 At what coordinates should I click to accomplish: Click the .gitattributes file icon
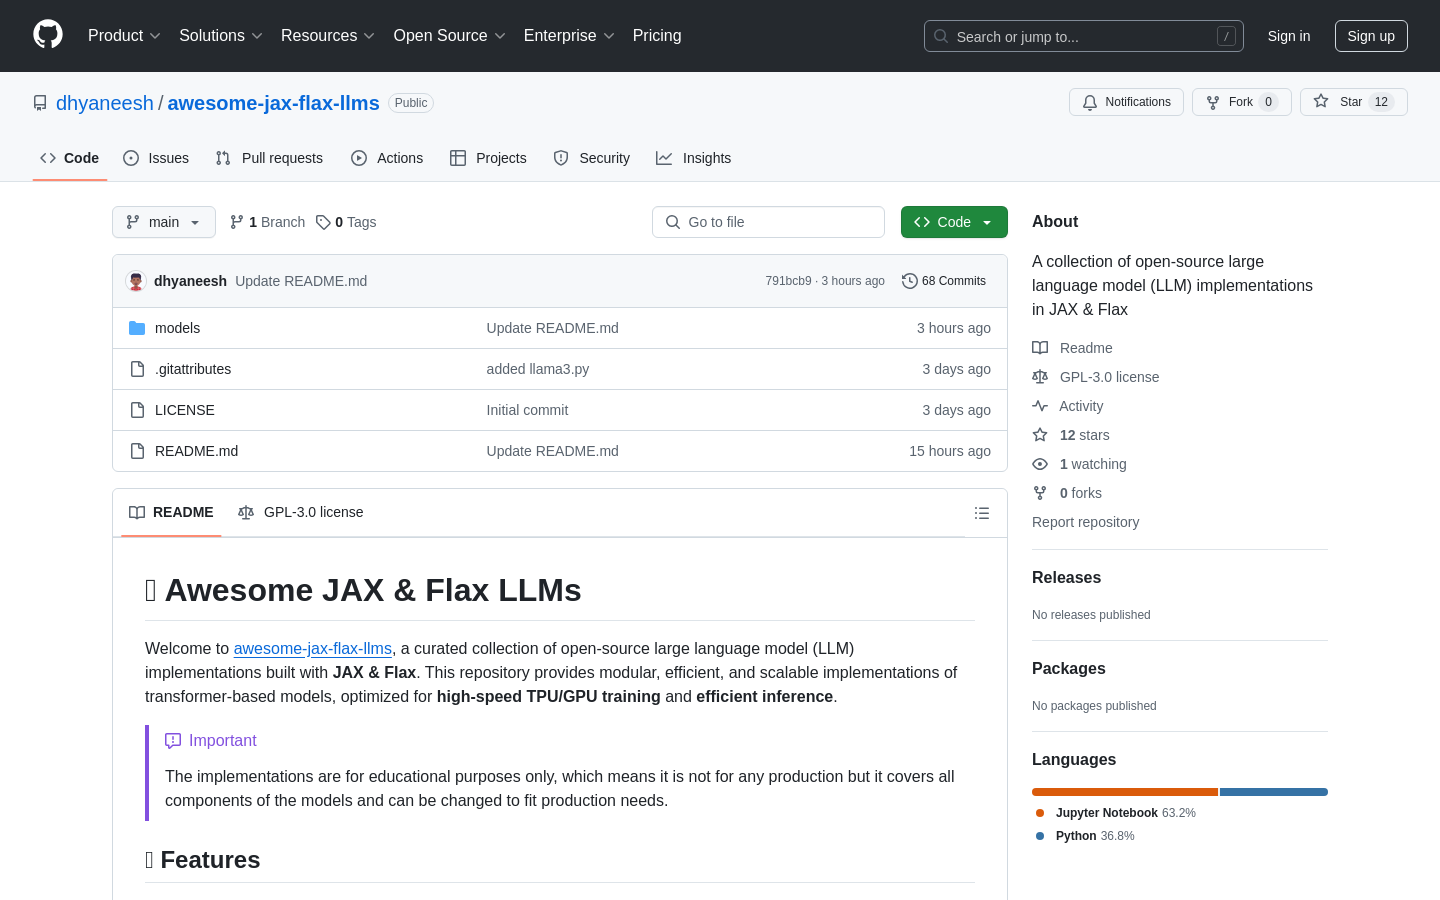tap(137, 369)
